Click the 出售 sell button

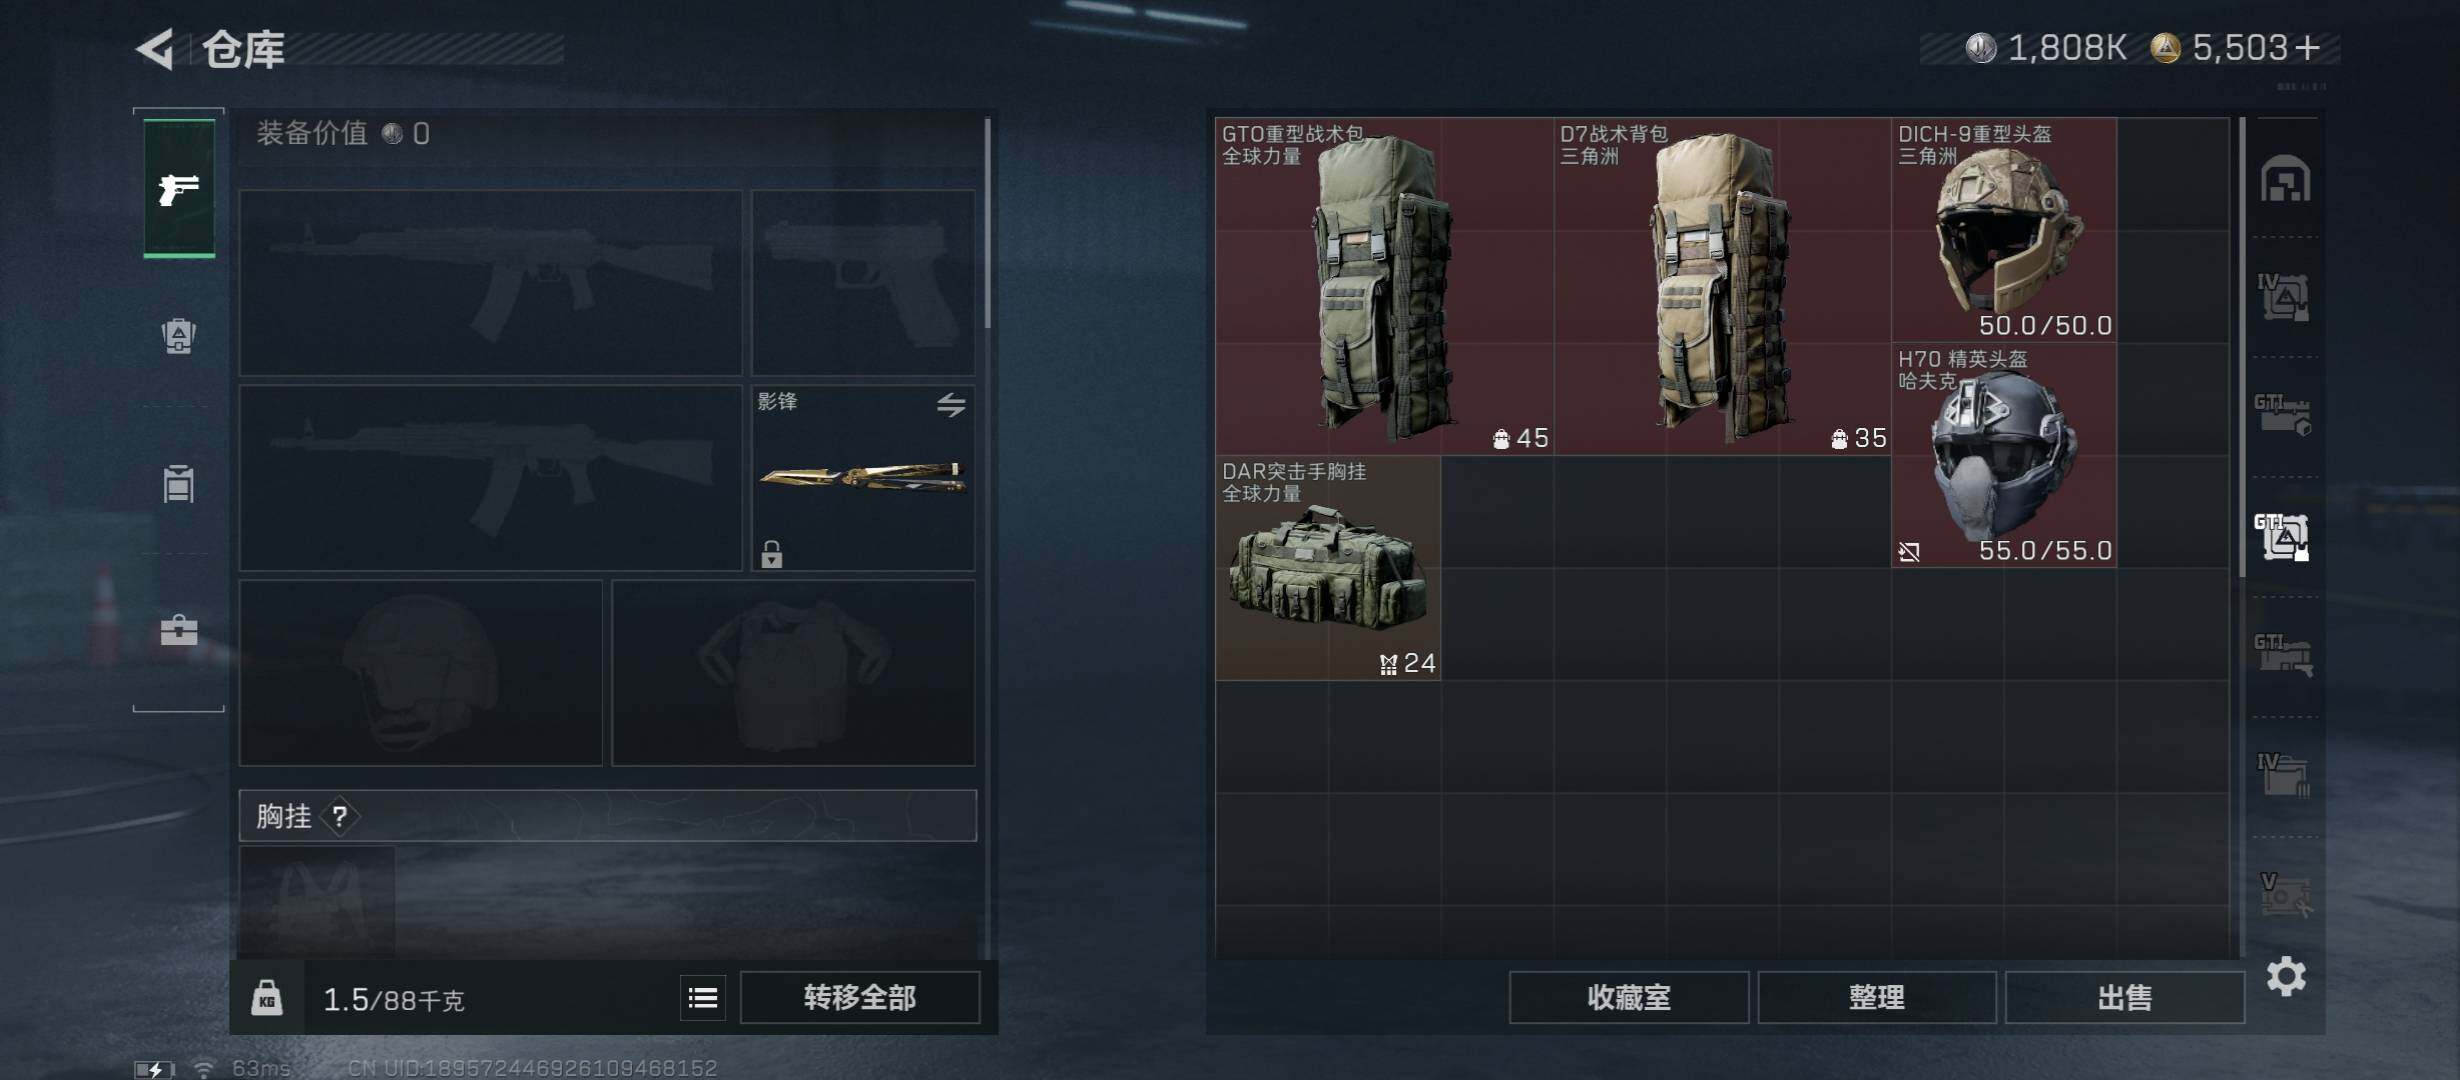[2125, 997]
